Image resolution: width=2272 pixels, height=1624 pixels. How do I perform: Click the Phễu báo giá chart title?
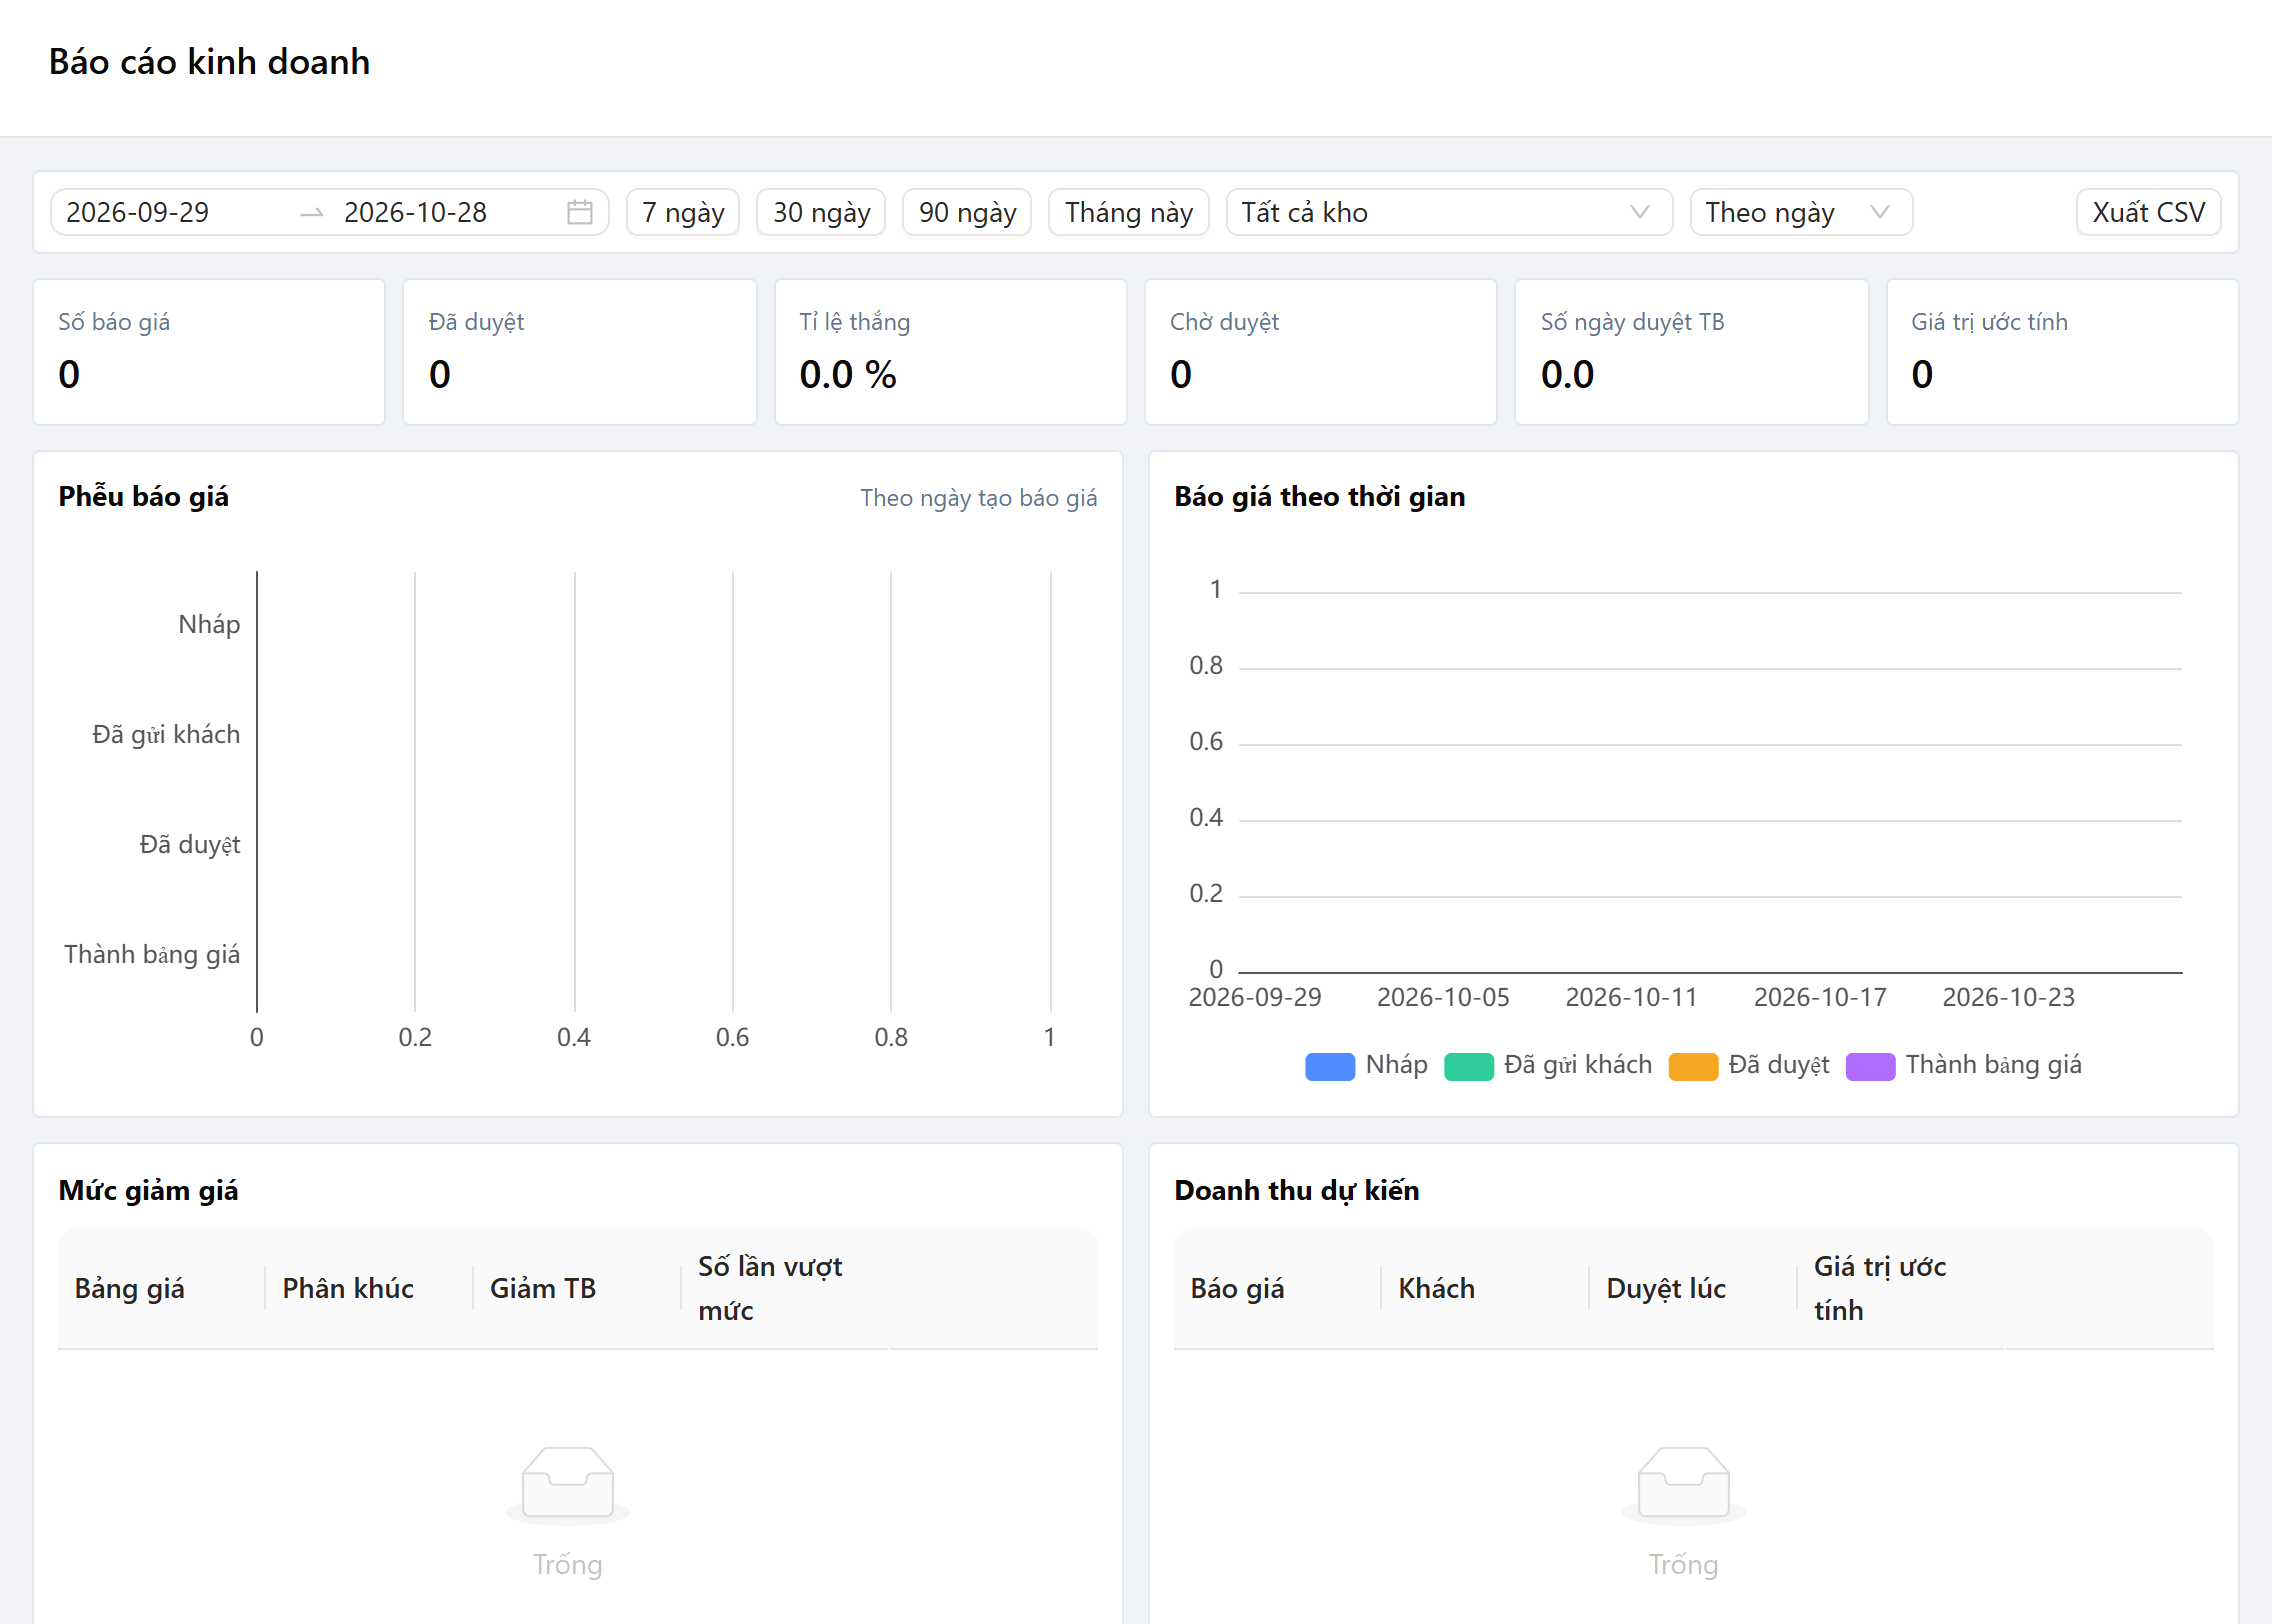pos(143,496)
